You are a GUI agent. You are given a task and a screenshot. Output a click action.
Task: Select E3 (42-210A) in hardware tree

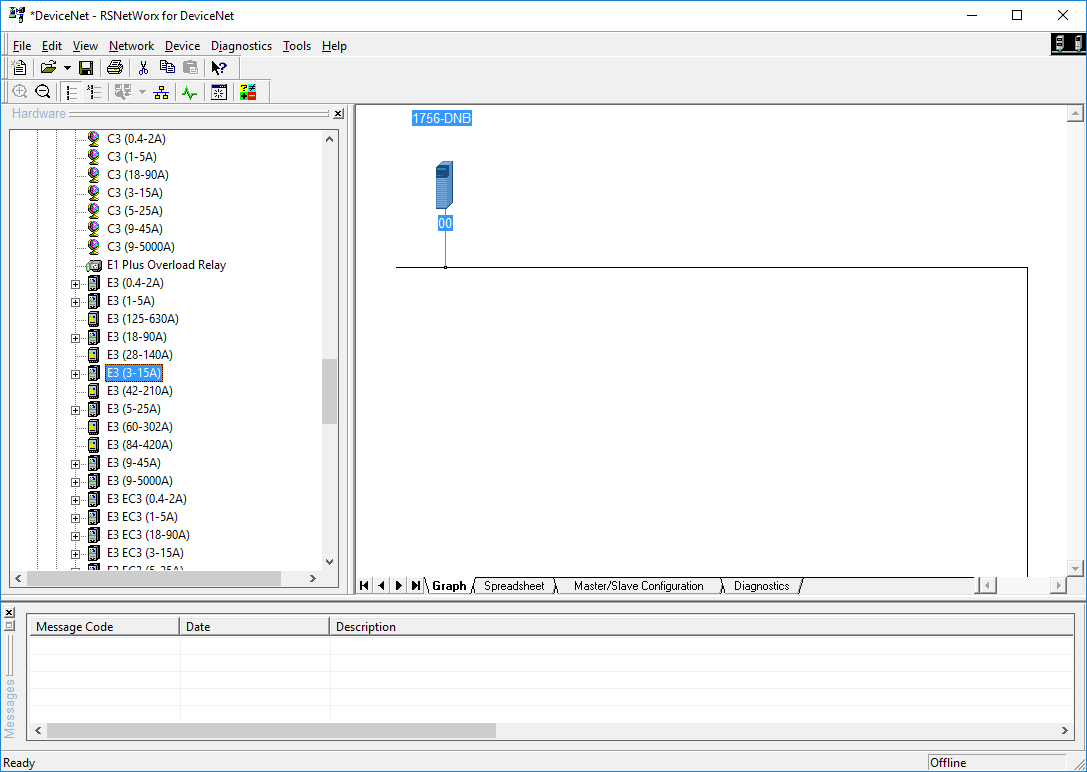140,391
